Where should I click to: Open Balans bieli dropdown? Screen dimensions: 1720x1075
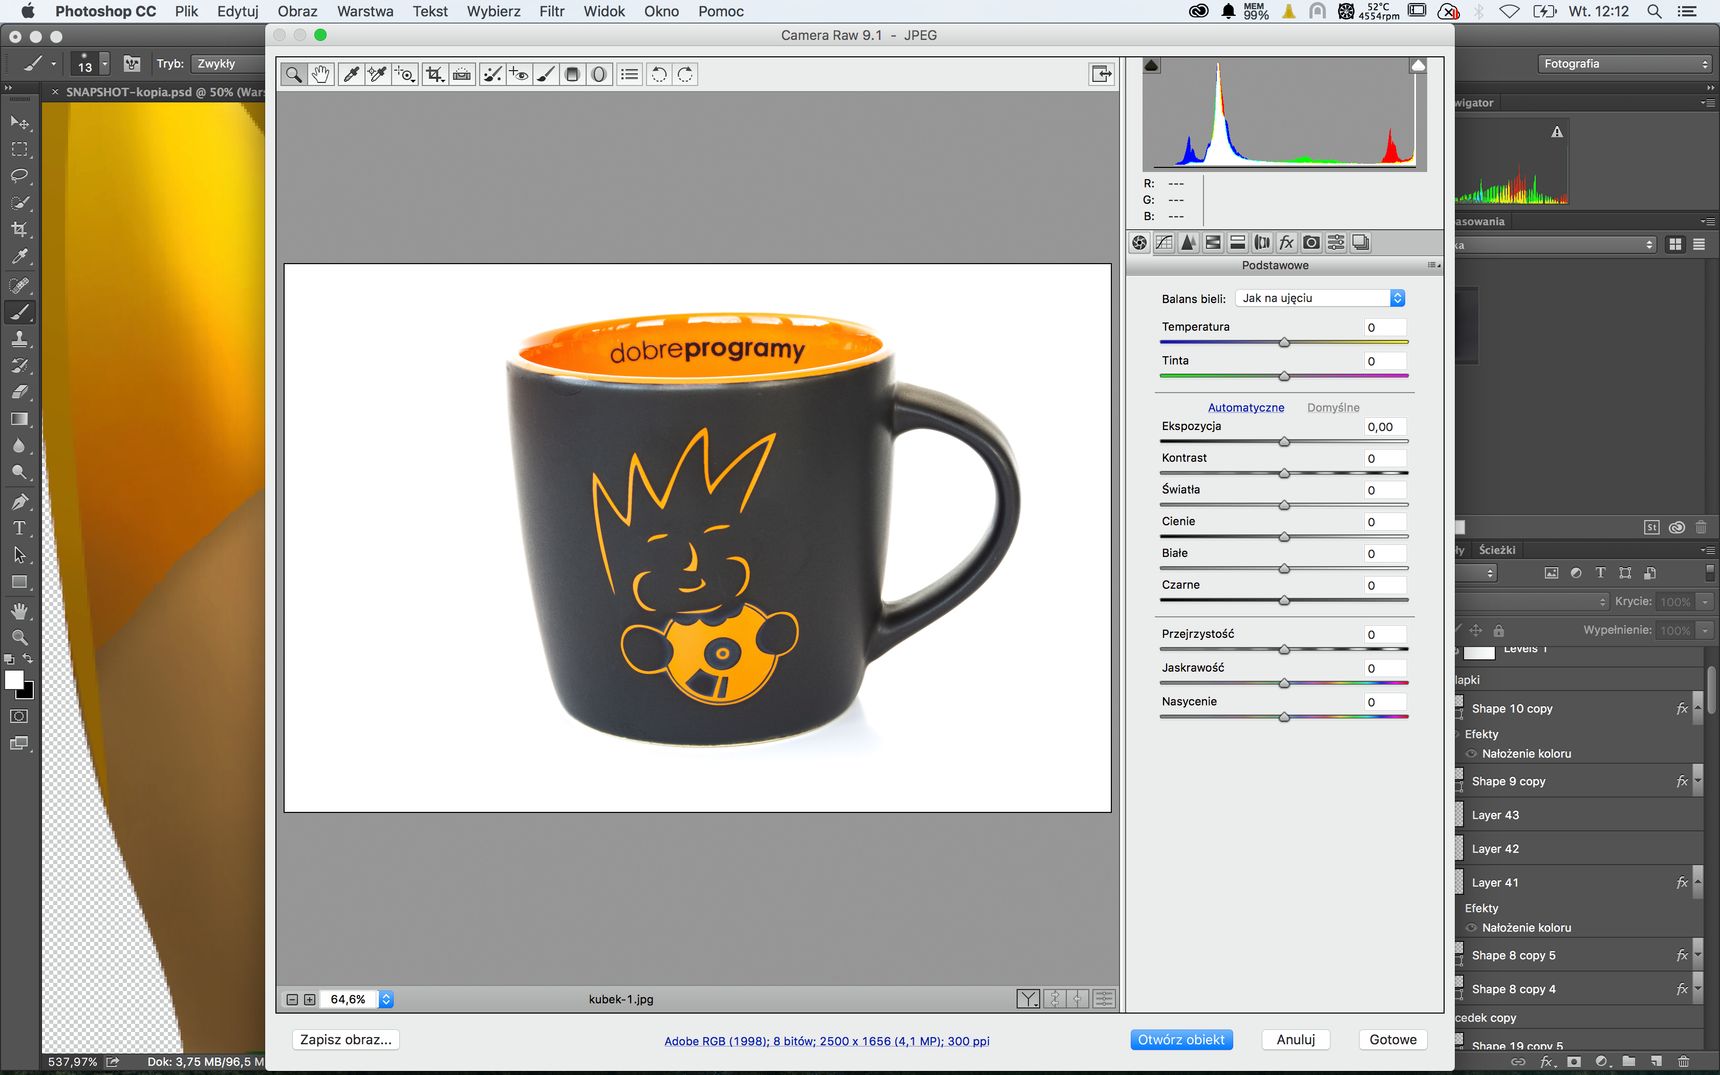click(1320, 298)
